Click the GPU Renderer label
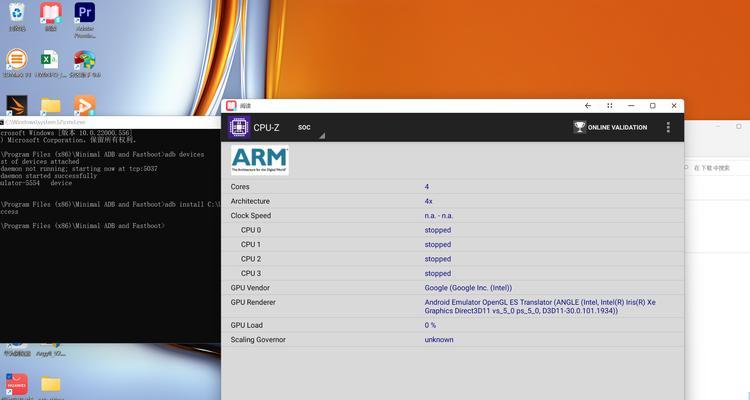The width and height of the screenshot is (750, 400). click(x=253, y=302)
